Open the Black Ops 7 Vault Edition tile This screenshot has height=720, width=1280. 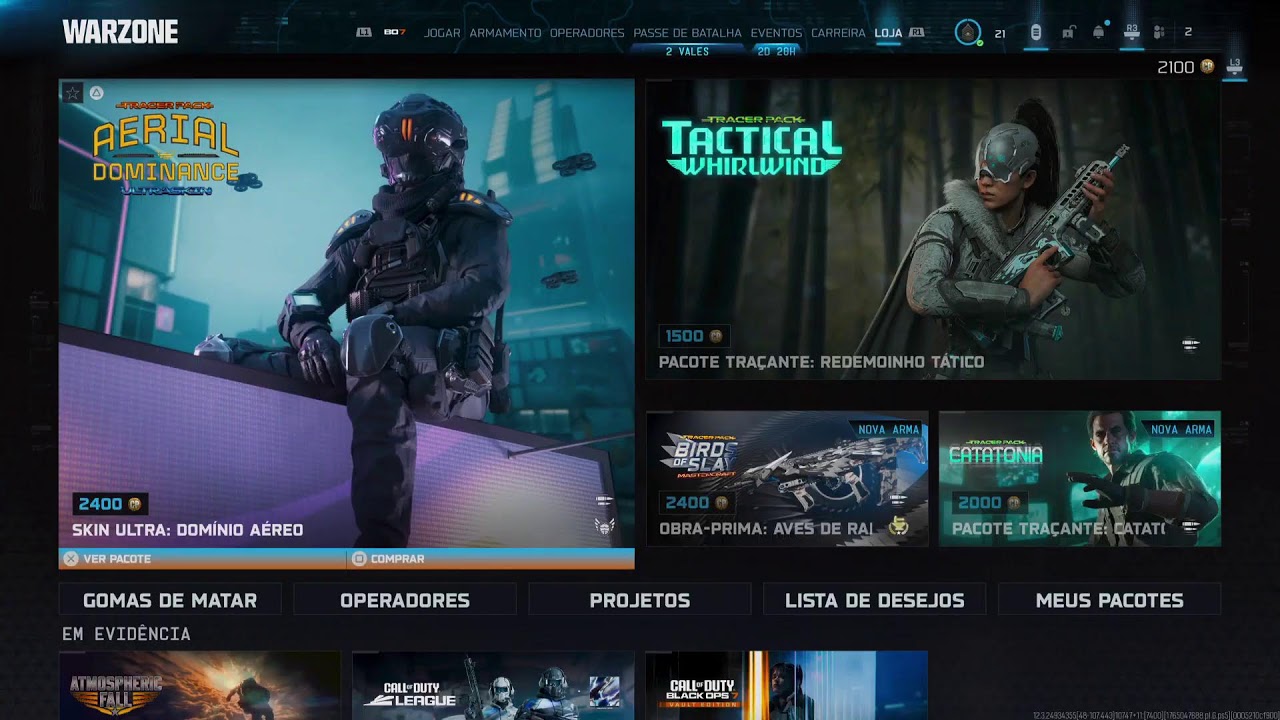(x=787, y=686)
